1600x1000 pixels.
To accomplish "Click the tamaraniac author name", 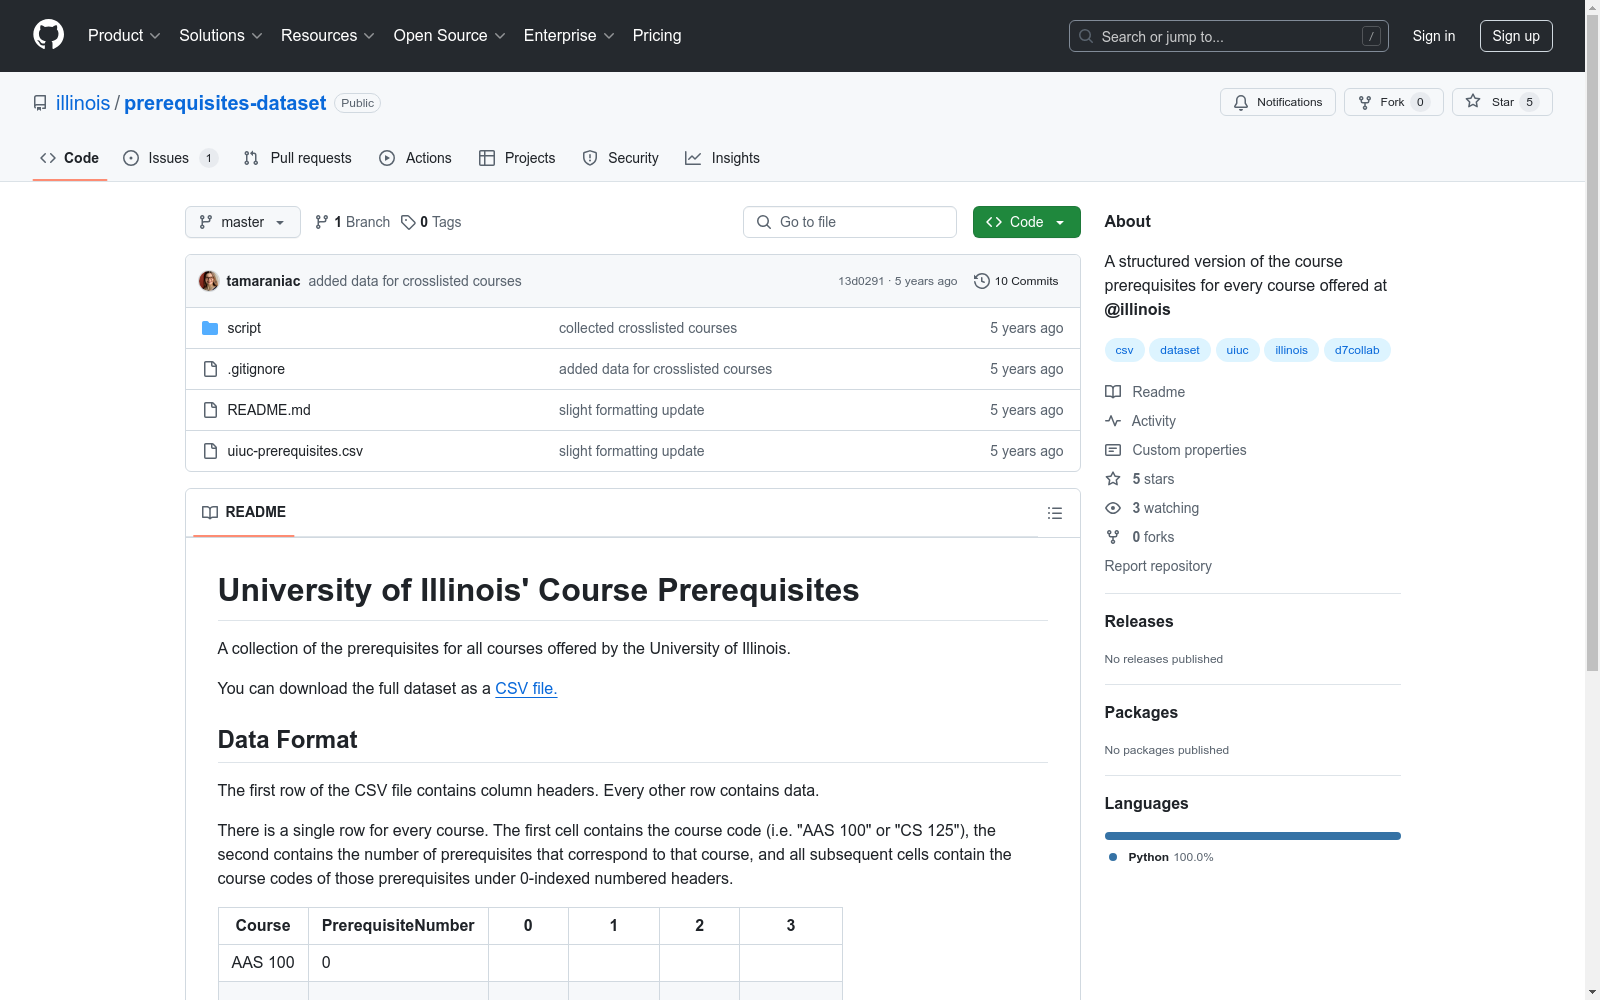I will point(263,281).
